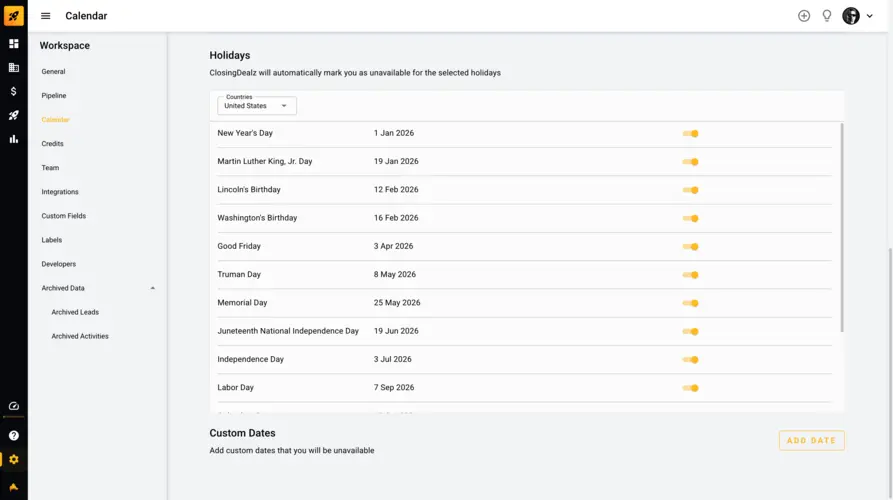893x500 pixels.
Task: Click the ADD DATE button
Action: pos(812,440)
